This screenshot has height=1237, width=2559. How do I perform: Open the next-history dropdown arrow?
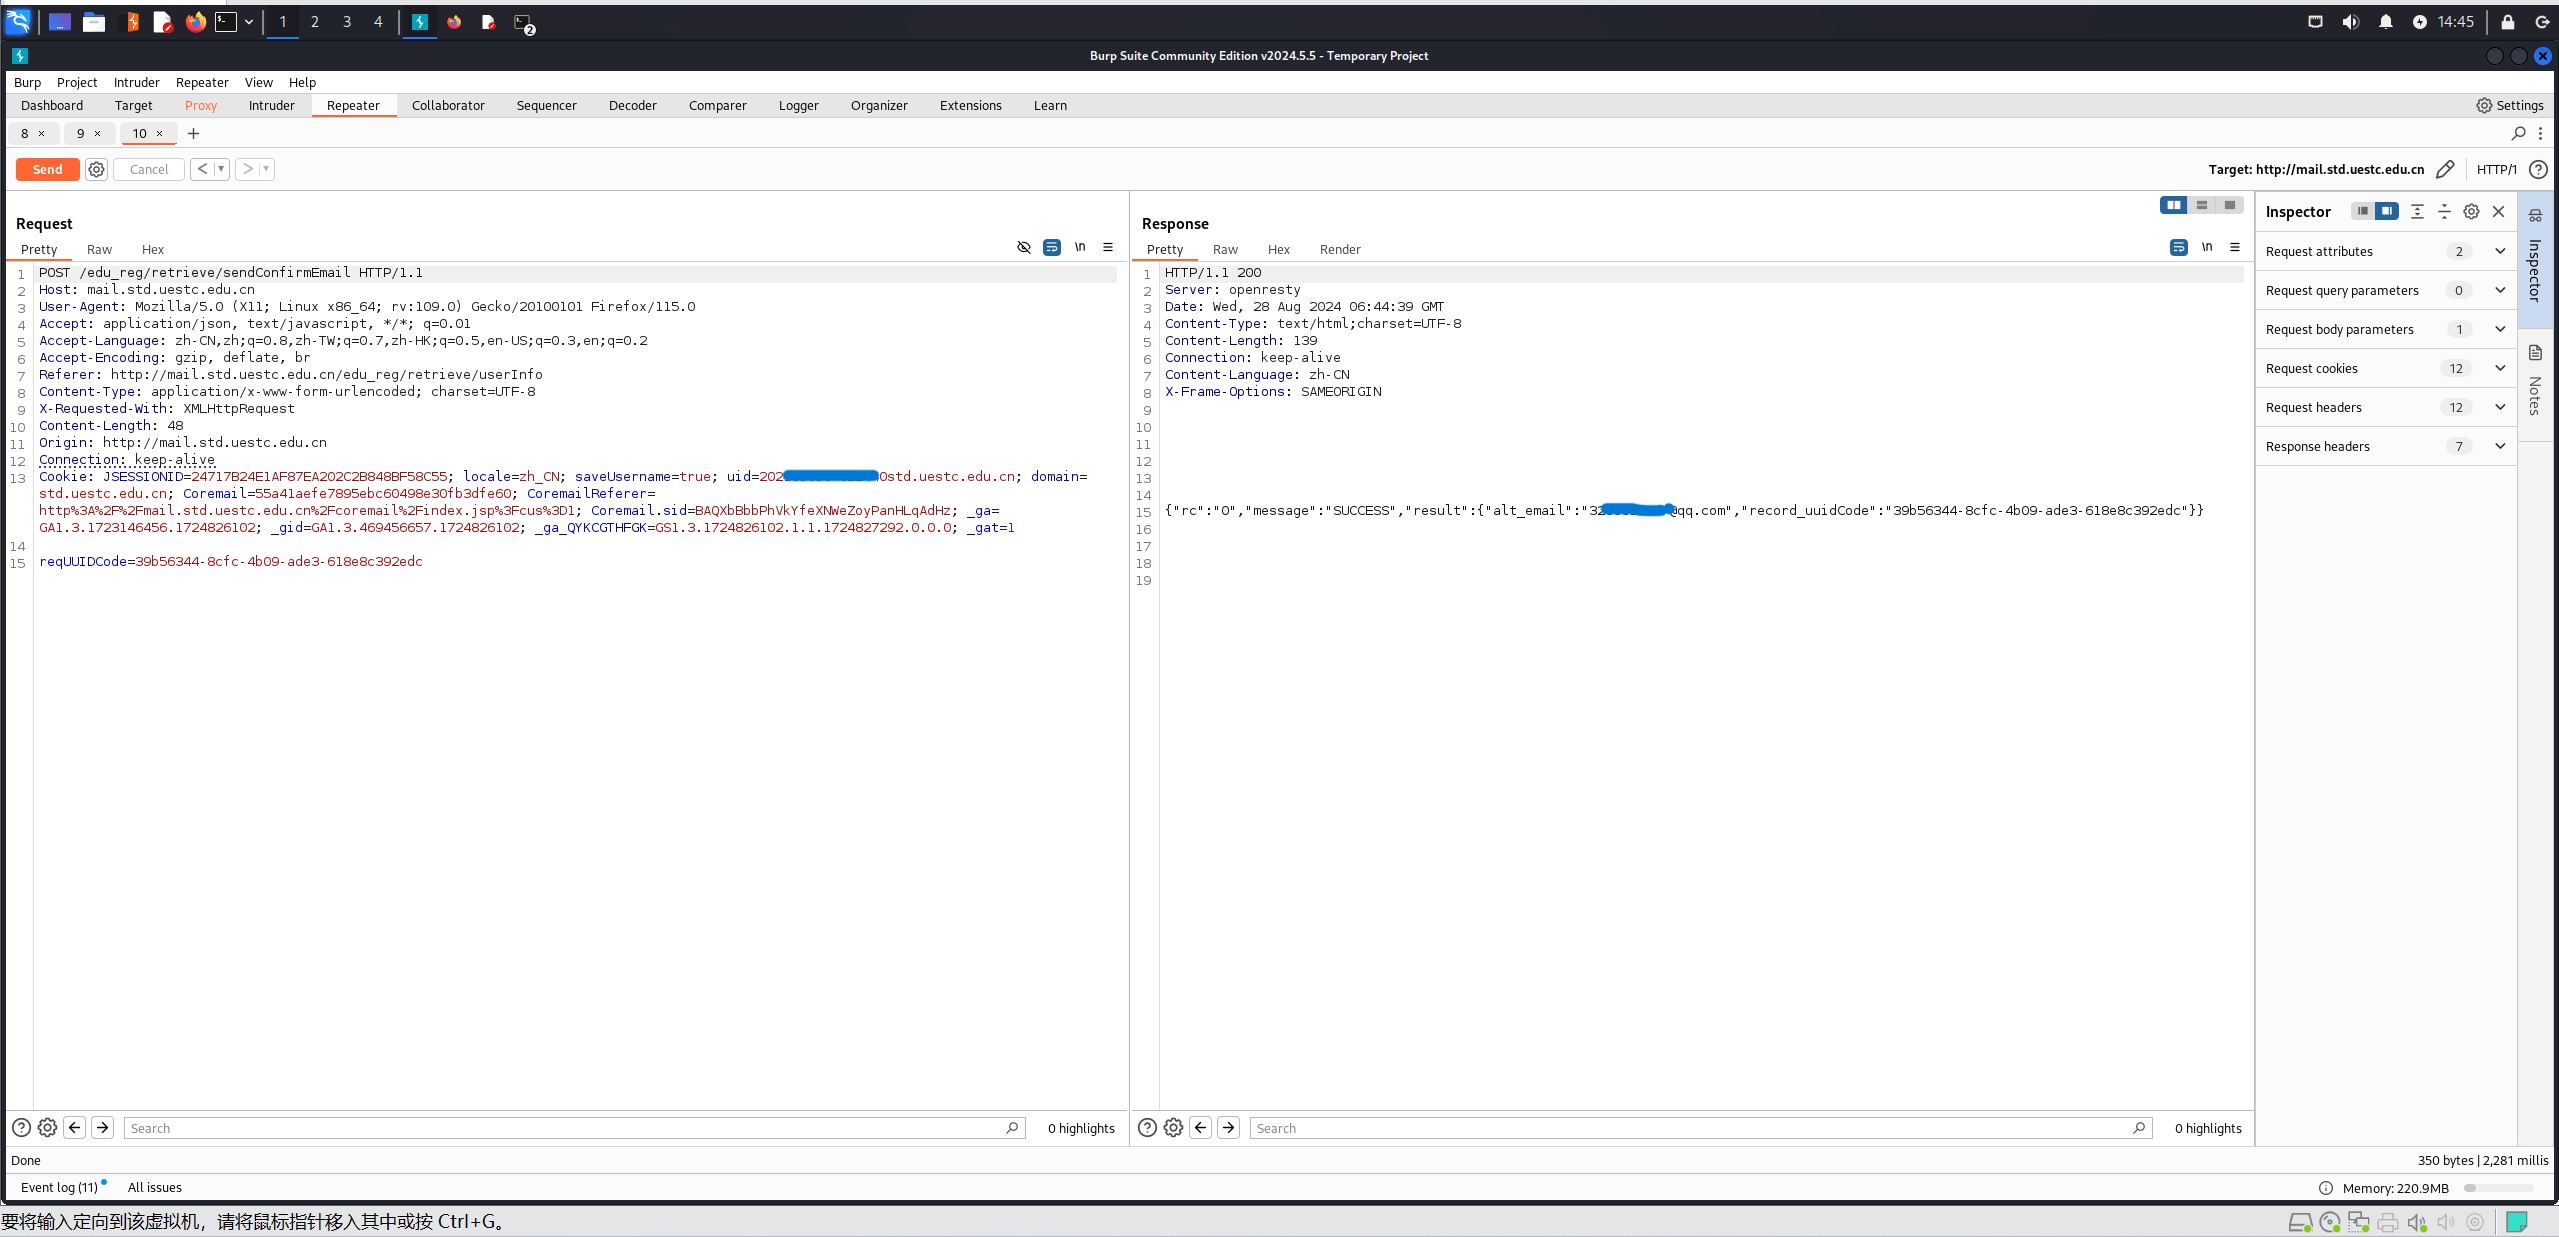coord(266,169)
